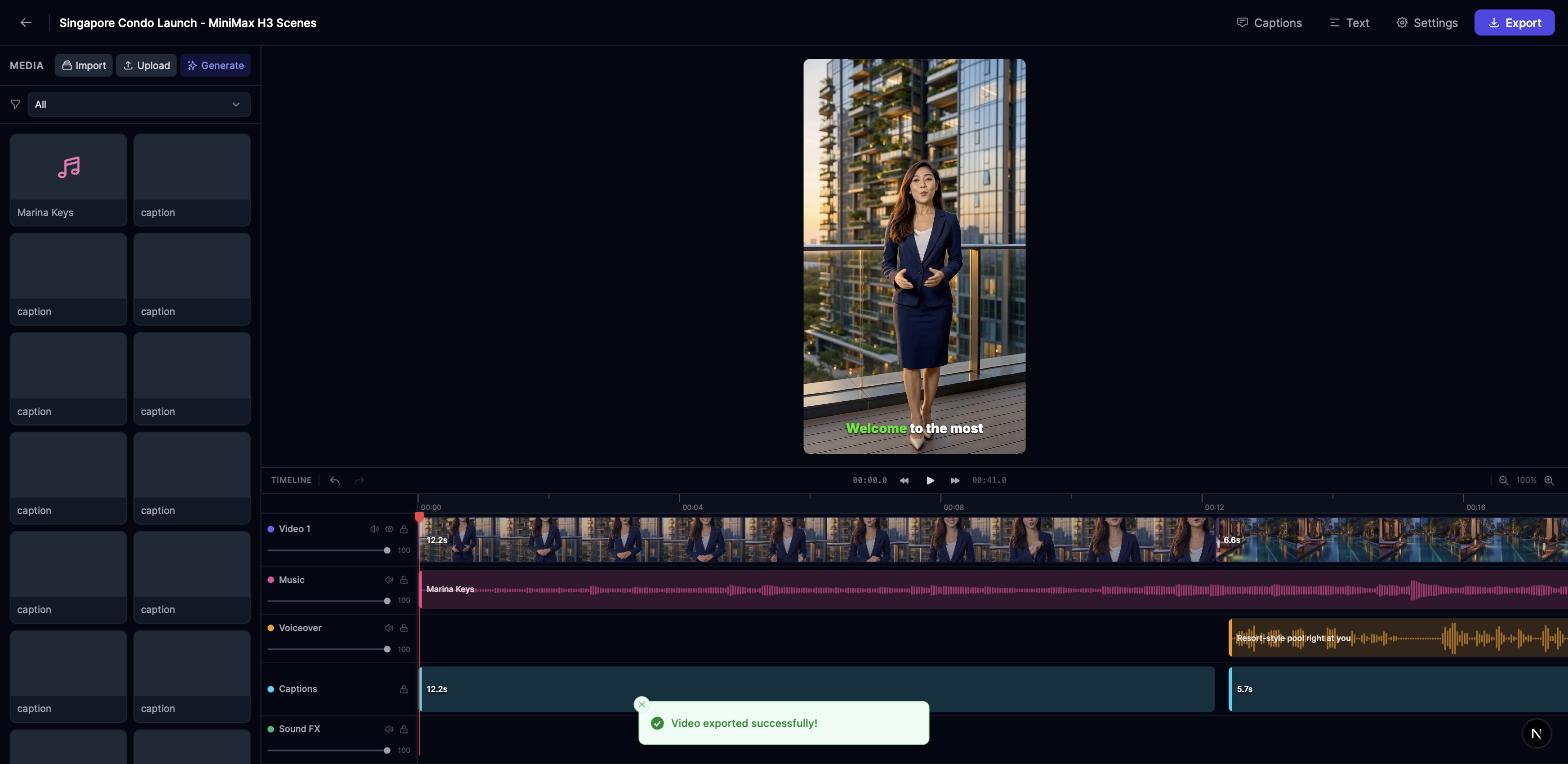1568x764 pixels.
Task: Dismiss the export success notification
Action: pos(642,704)
